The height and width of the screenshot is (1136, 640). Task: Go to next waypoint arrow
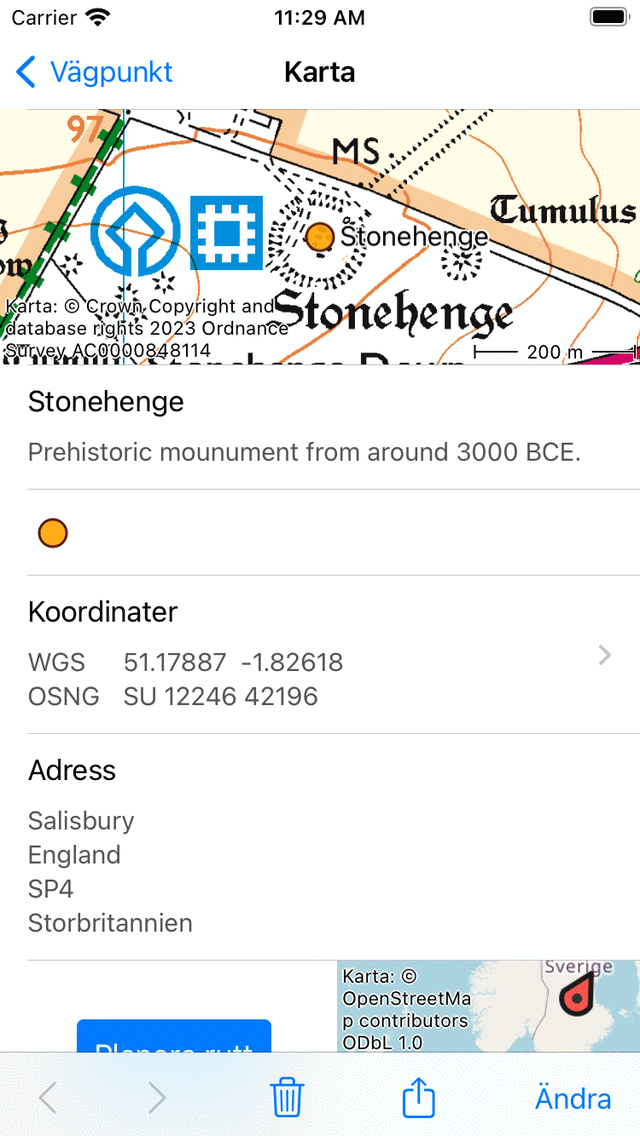pos(157,1097)
